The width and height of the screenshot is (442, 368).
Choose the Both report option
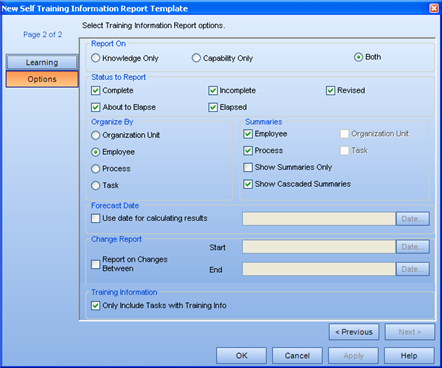358,57
